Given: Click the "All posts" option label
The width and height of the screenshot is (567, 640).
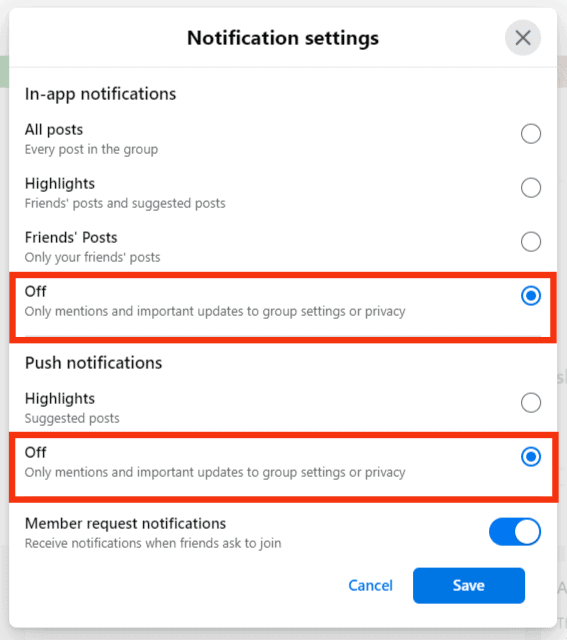Looking at the screenshot, I should [54, 130].
